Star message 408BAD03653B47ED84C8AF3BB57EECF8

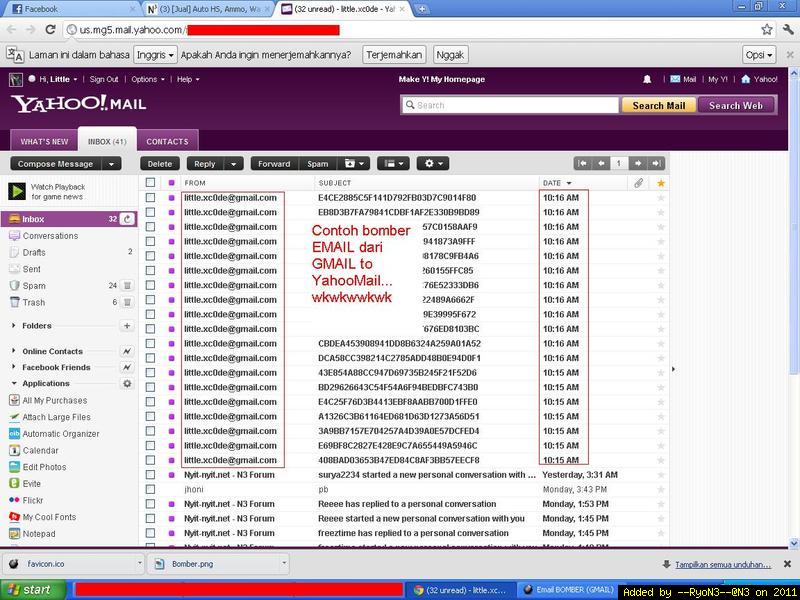[x=661, y=460]
